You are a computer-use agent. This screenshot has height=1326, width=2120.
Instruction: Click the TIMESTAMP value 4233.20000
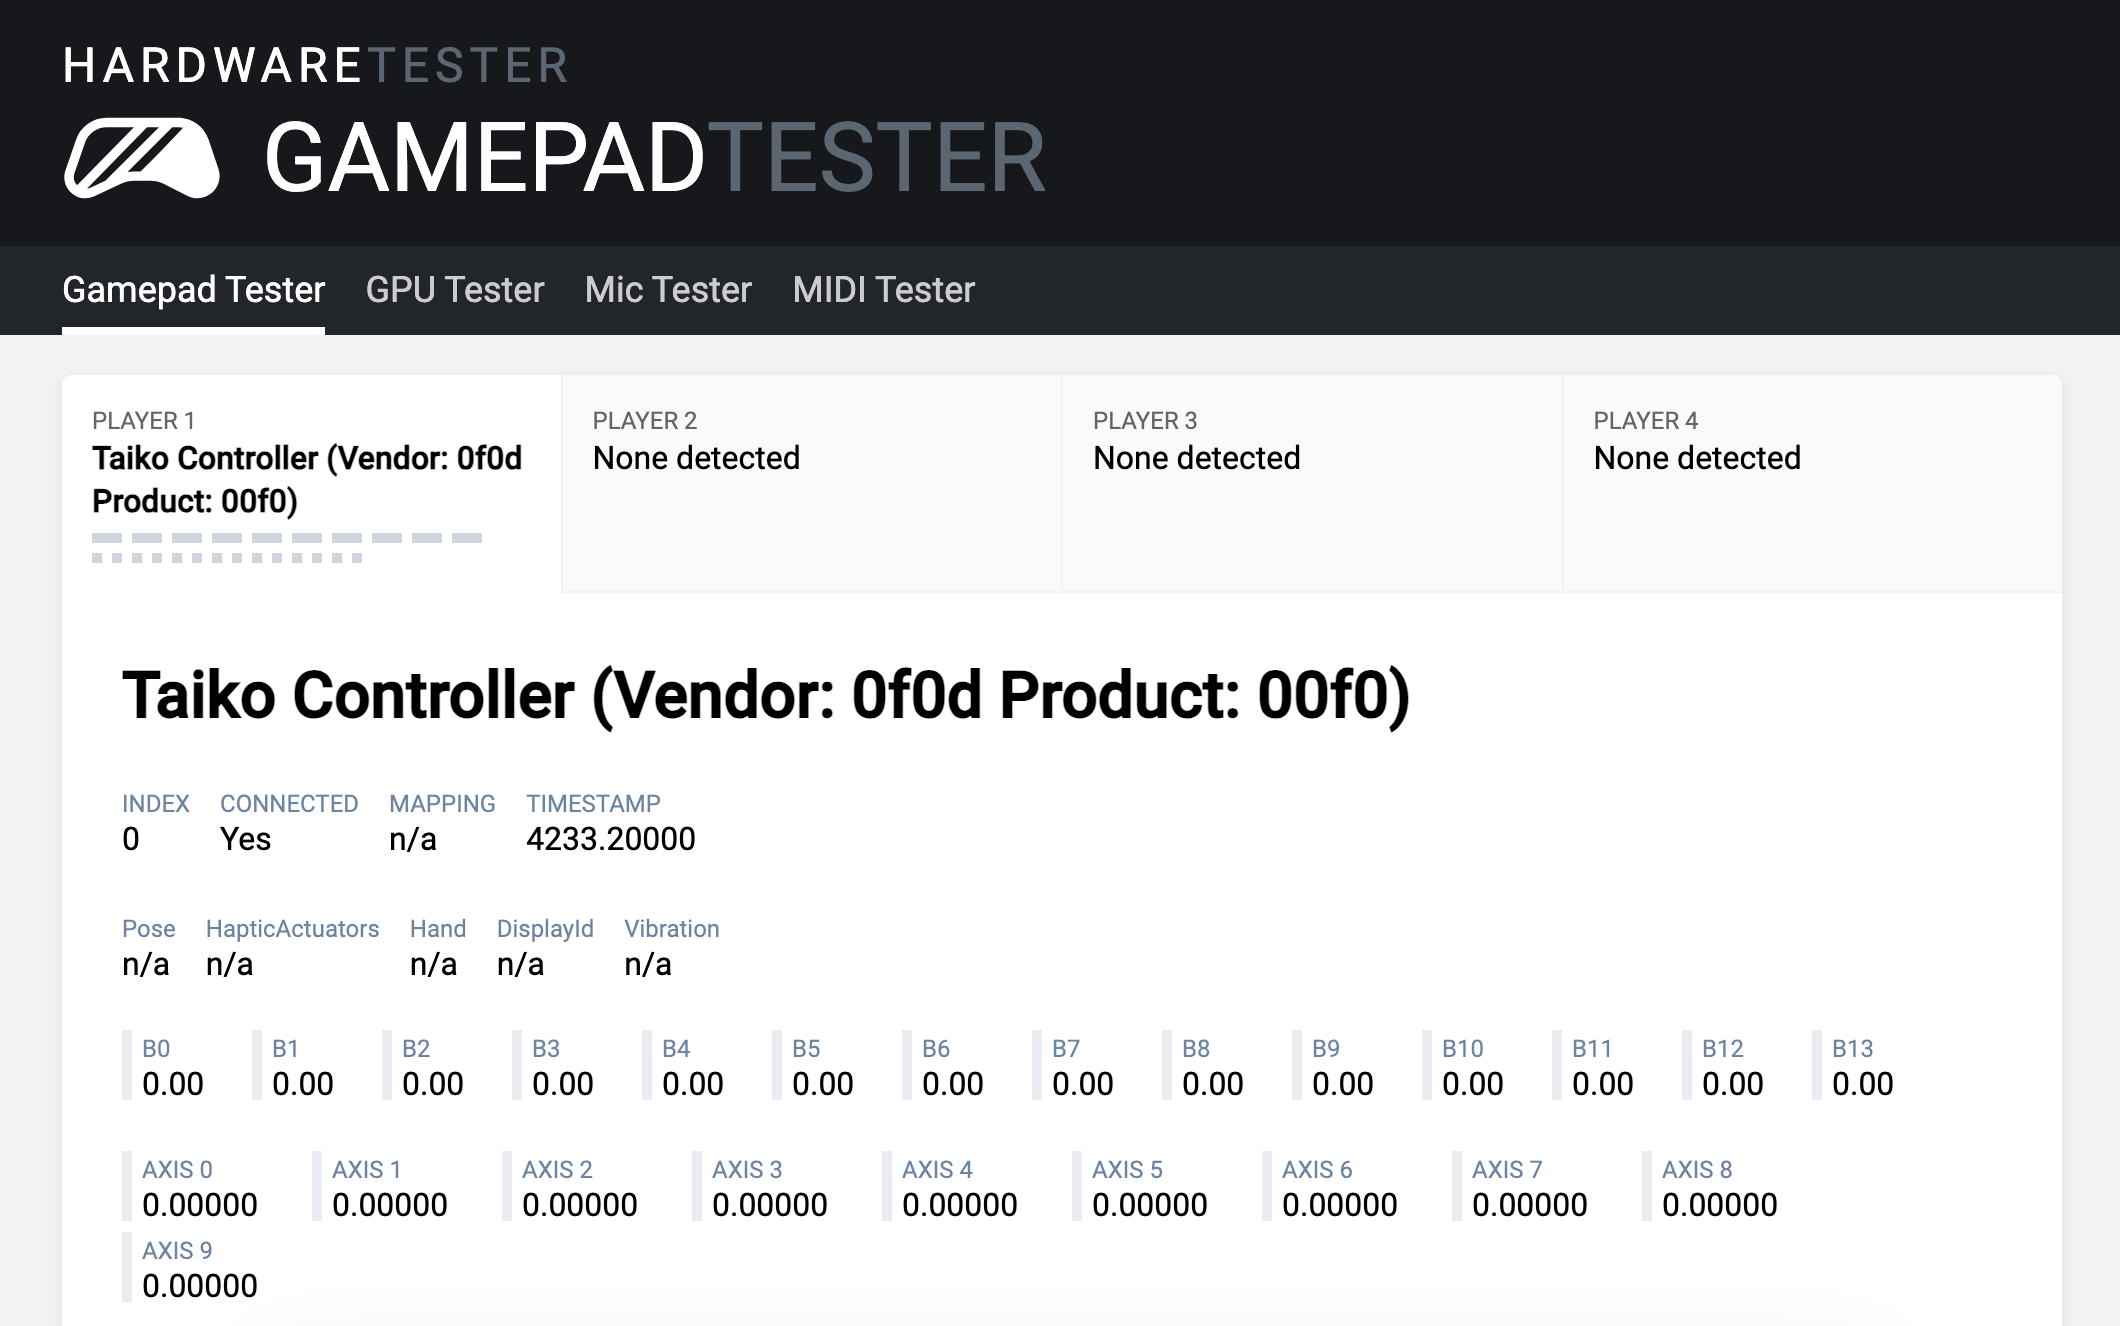pos(610,839)
